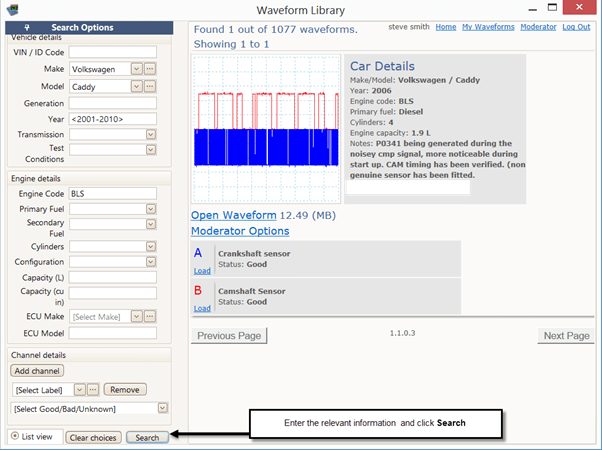This screenshot has width=602, height=450.
Task: Click the Camshaft Sensor label
Action: (x=252, y=291)
